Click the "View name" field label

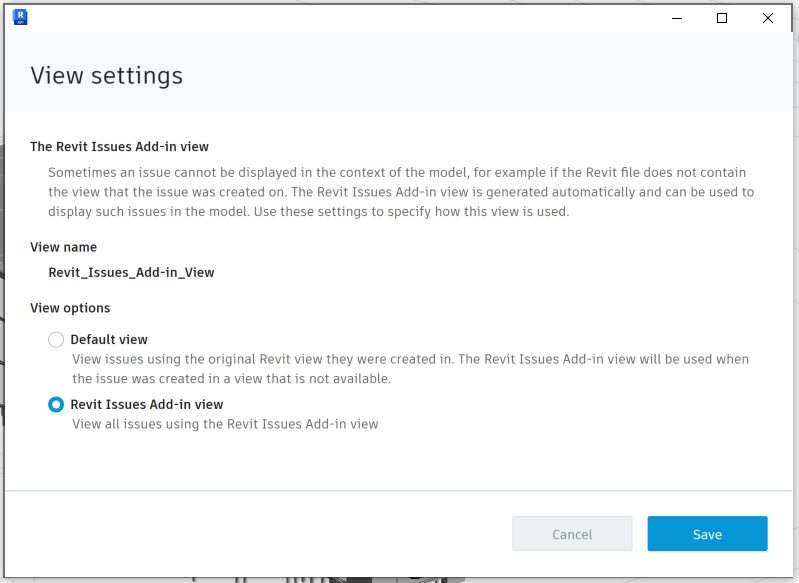63,247
